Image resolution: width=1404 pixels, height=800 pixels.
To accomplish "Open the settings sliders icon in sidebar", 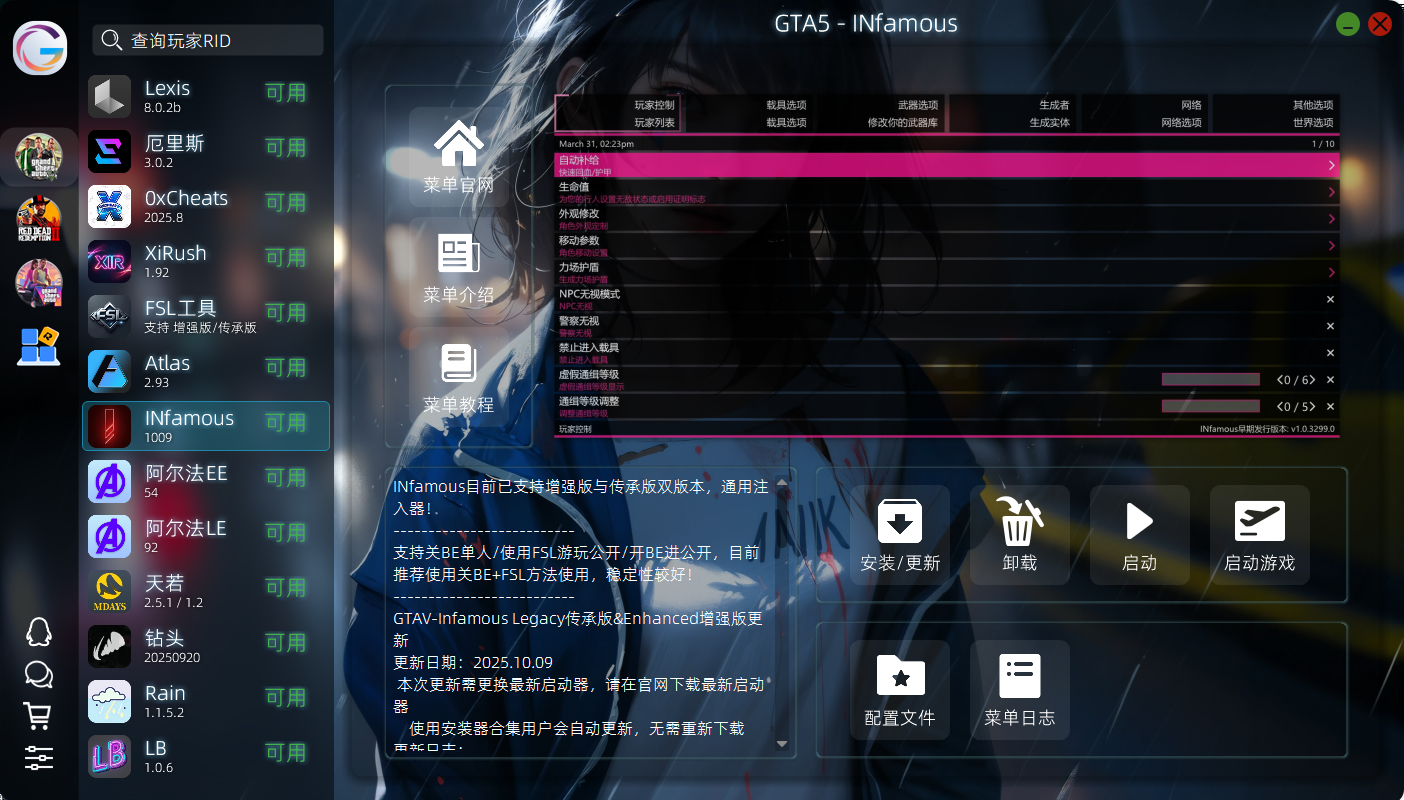I will [x=38, y=757].
